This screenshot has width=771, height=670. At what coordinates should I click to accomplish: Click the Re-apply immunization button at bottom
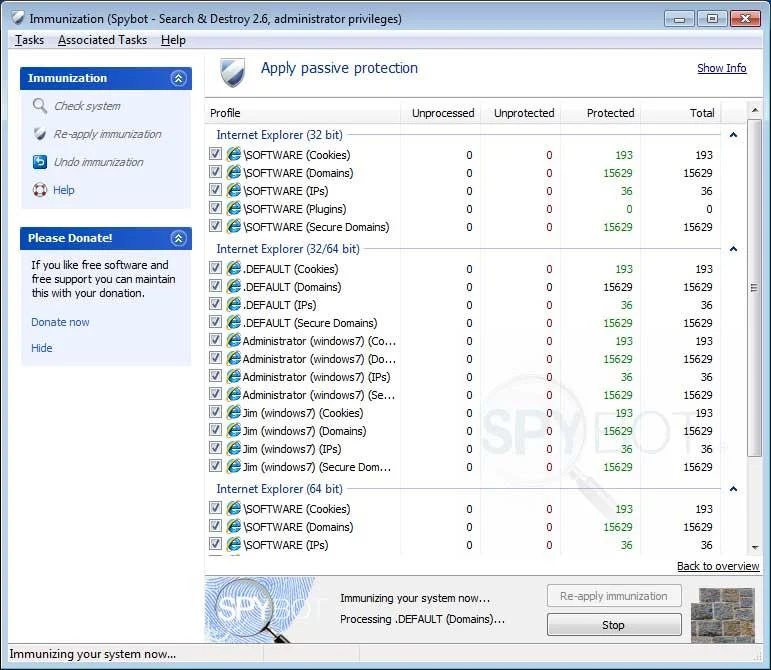pos(614,596)
